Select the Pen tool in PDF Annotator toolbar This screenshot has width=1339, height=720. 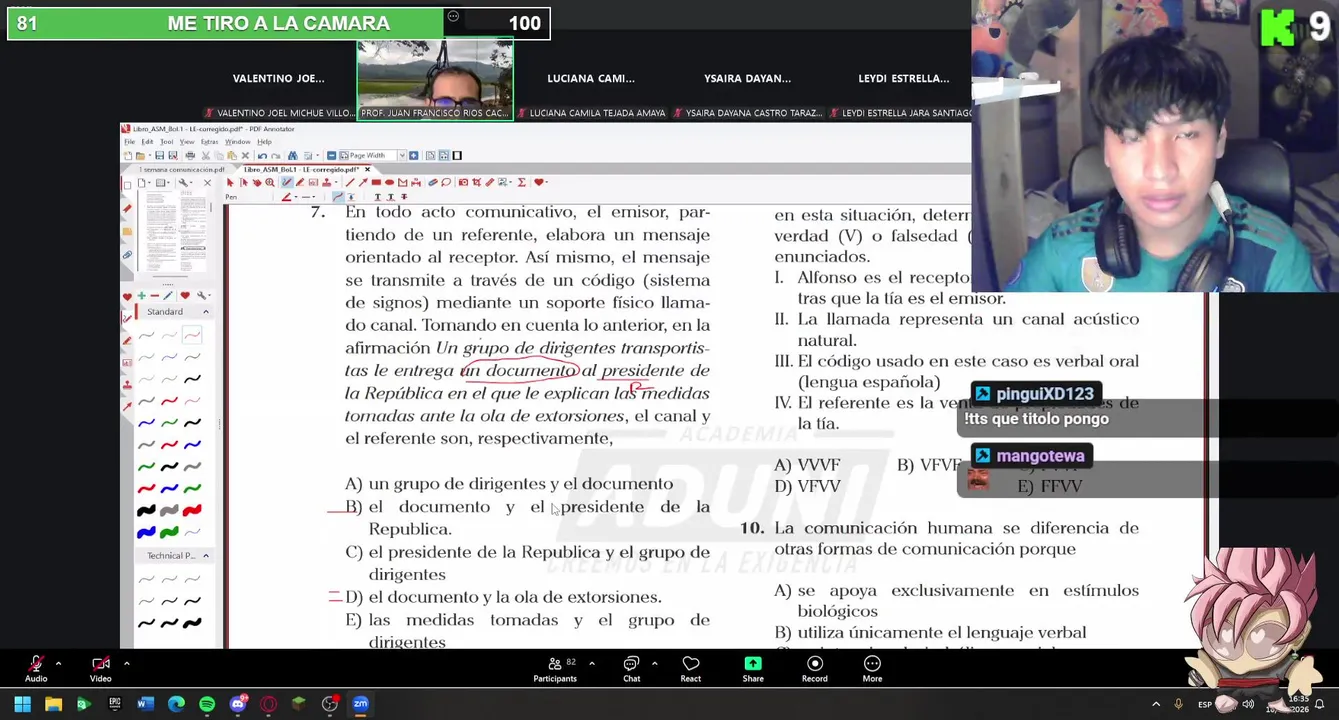click(287, 182)
